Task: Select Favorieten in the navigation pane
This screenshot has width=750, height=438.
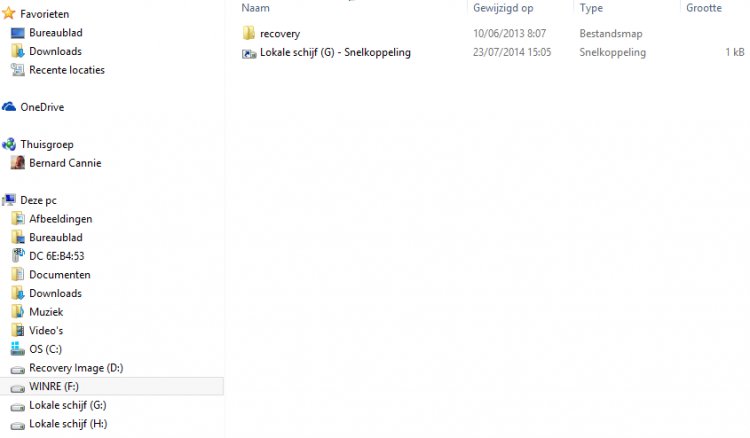Action: coord(44,14)
